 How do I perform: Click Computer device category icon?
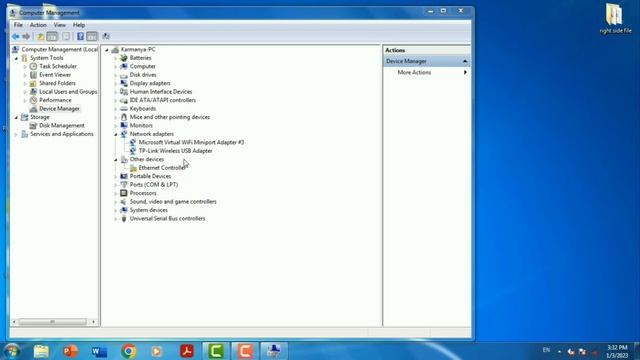click(x=124, y=66)
